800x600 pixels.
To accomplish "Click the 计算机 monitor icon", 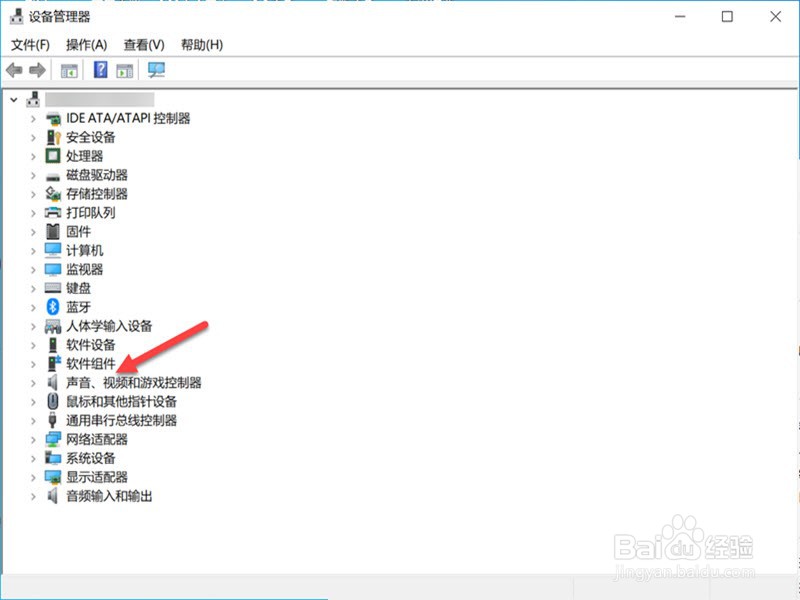I will (53, 251).
